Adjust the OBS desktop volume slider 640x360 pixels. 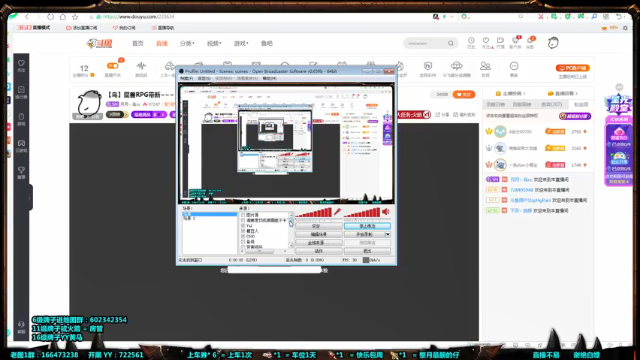pos(362,212)
